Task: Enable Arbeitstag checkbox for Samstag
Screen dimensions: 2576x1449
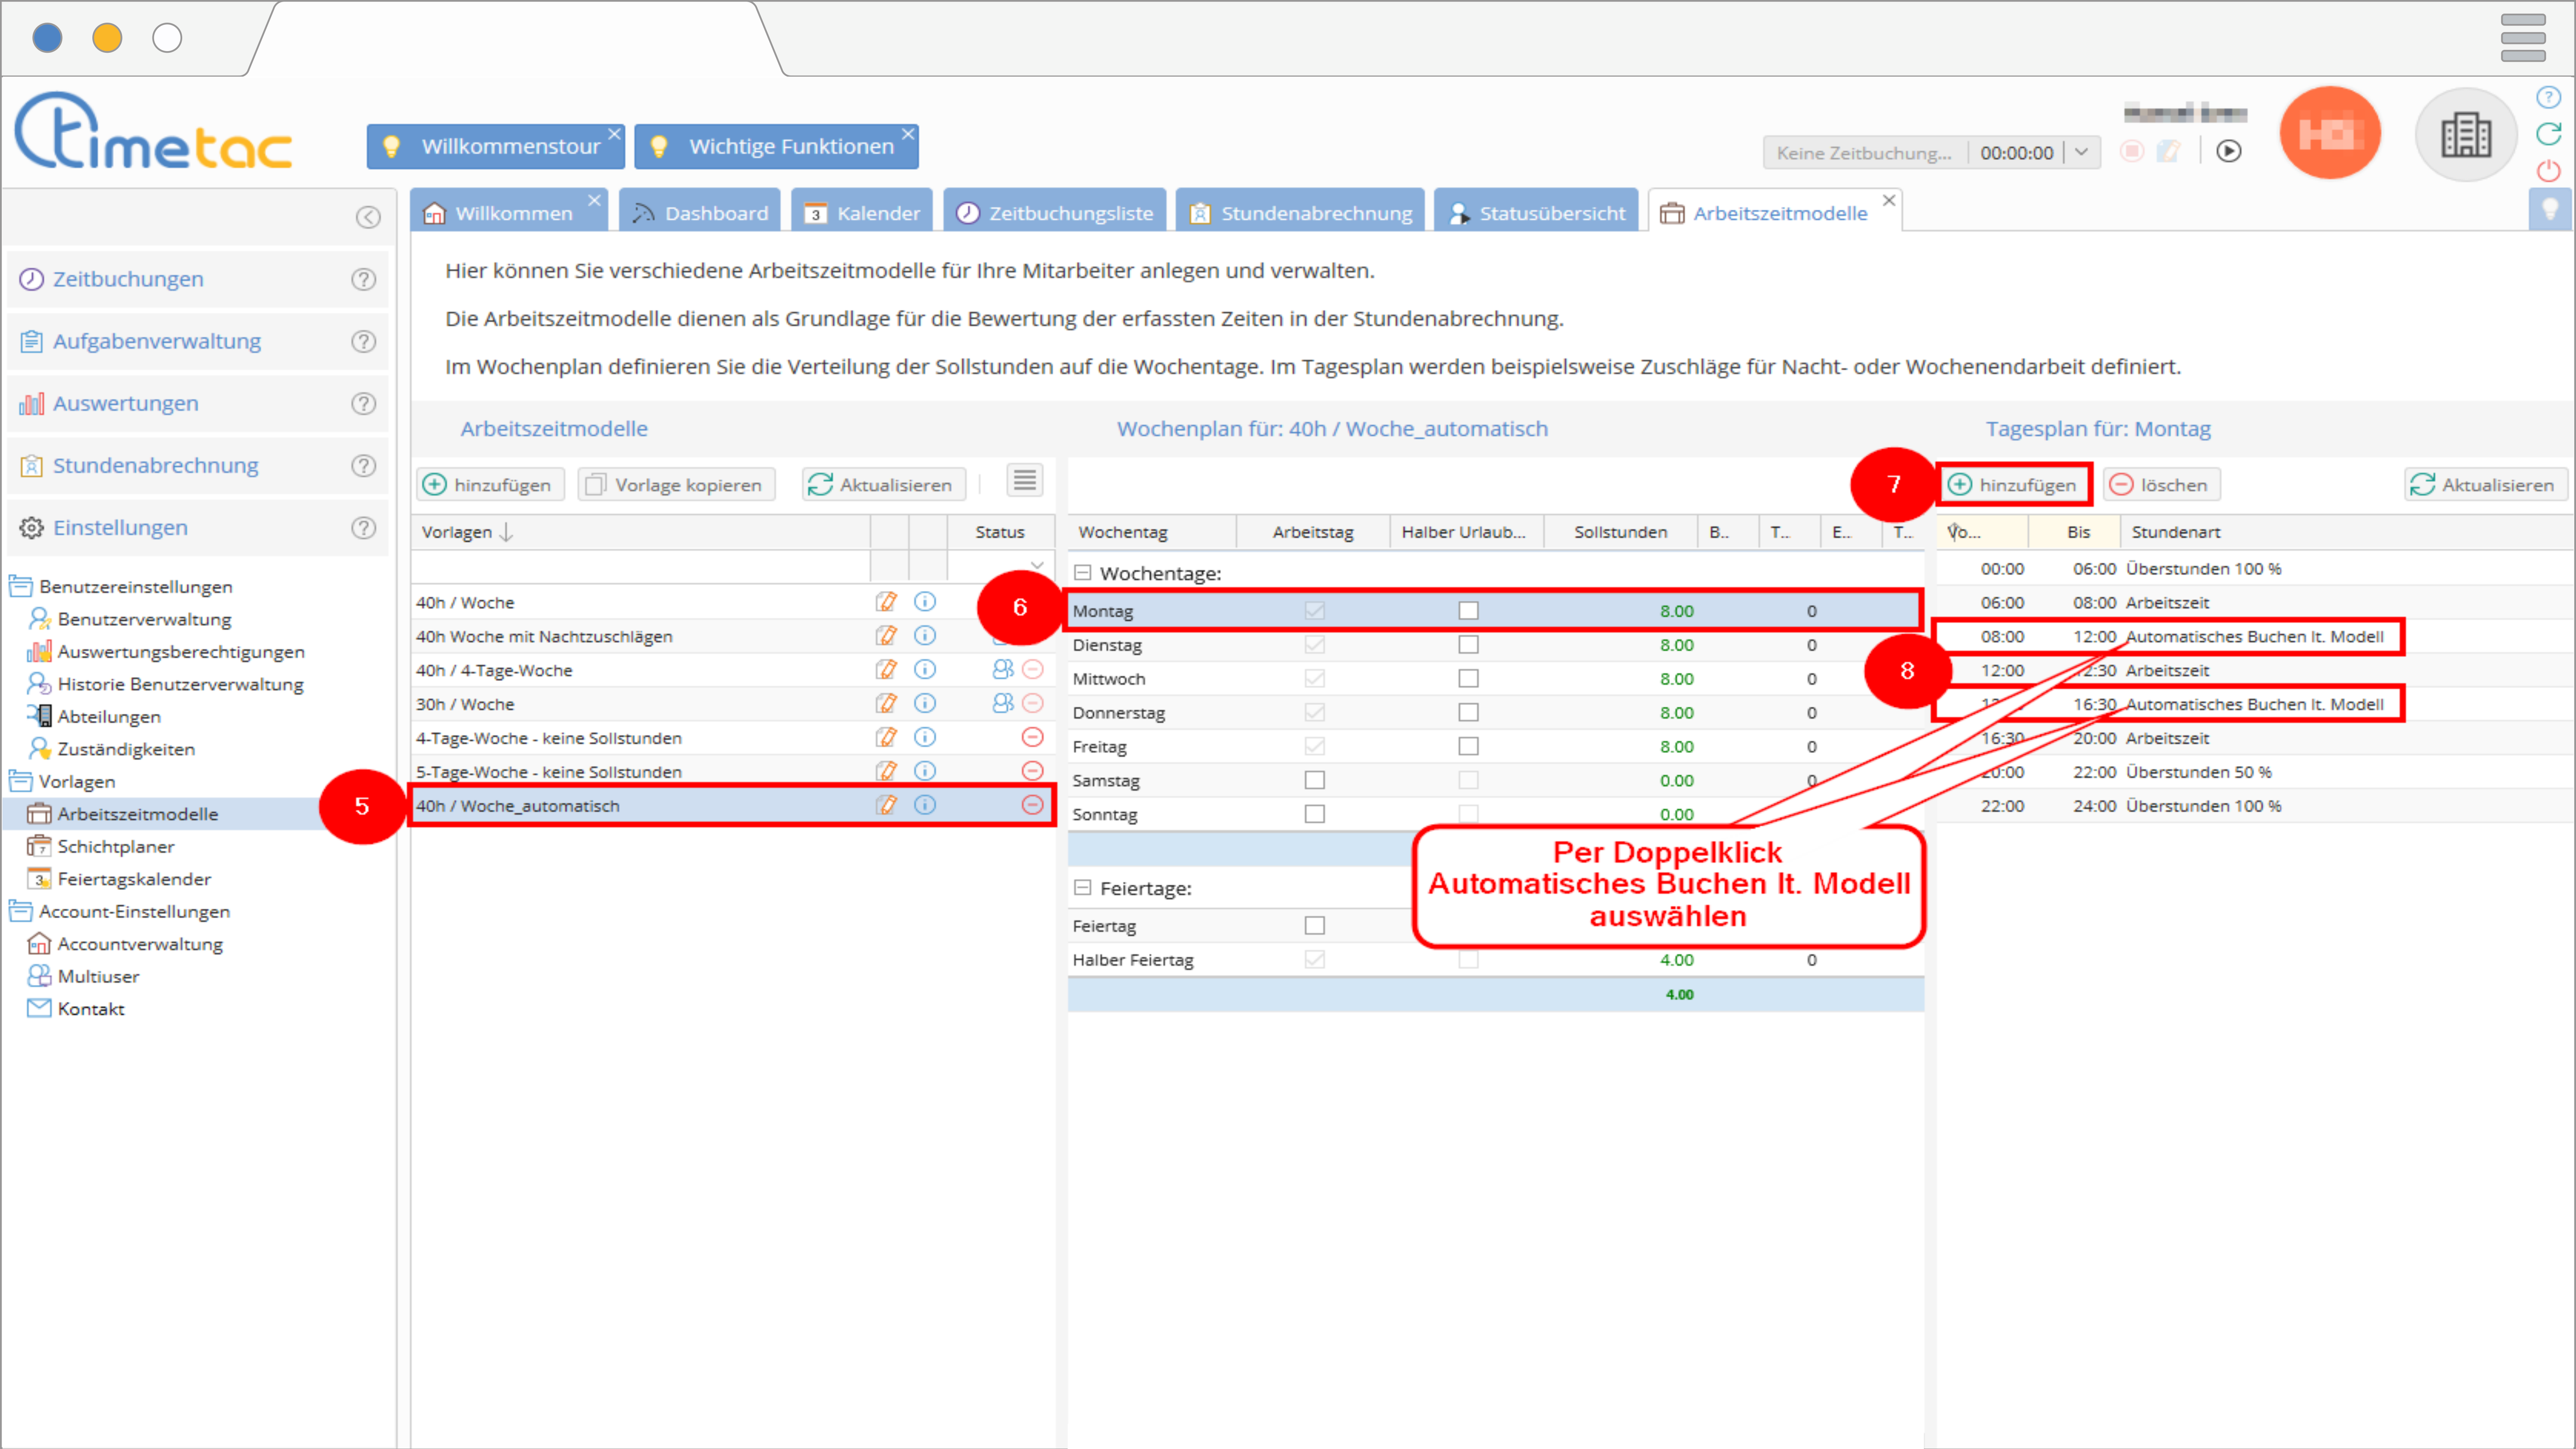Action: [1314, 781]
